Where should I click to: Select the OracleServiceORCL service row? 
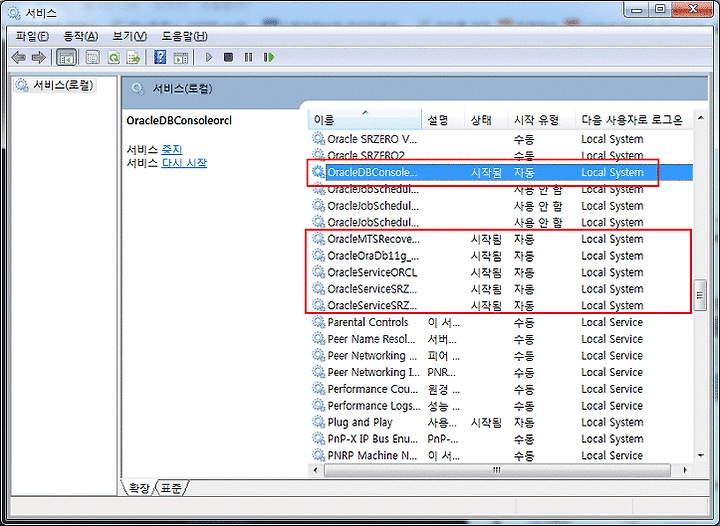click(x=501, y=272)
